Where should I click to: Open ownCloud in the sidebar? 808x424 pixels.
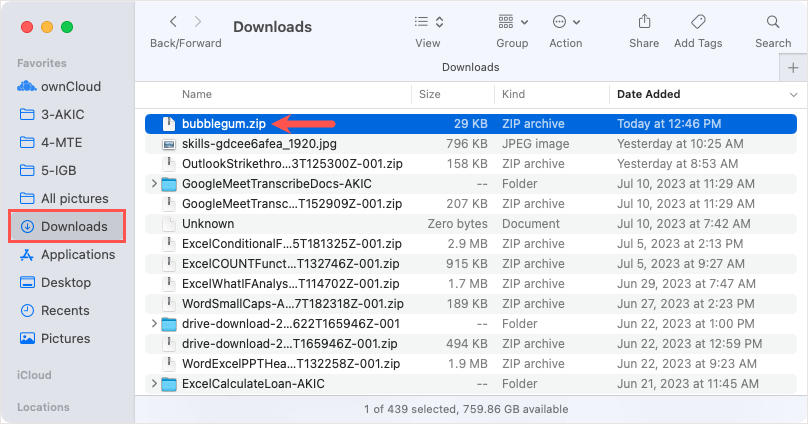click(70, 87)
